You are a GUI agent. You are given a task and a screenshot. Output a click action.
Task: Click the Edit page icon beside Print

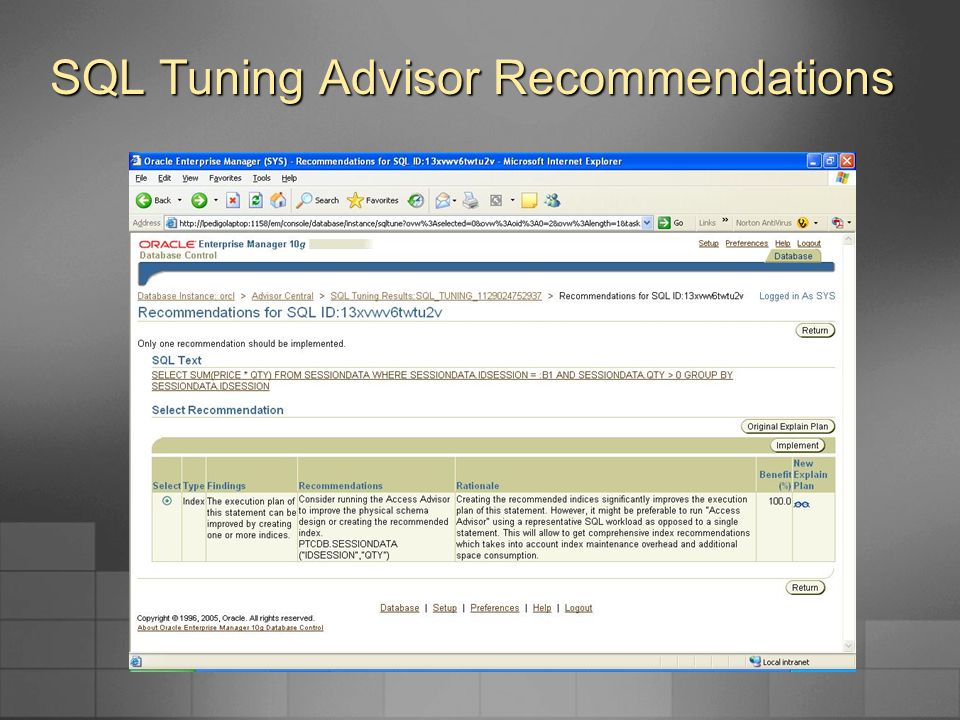[496, 200]
